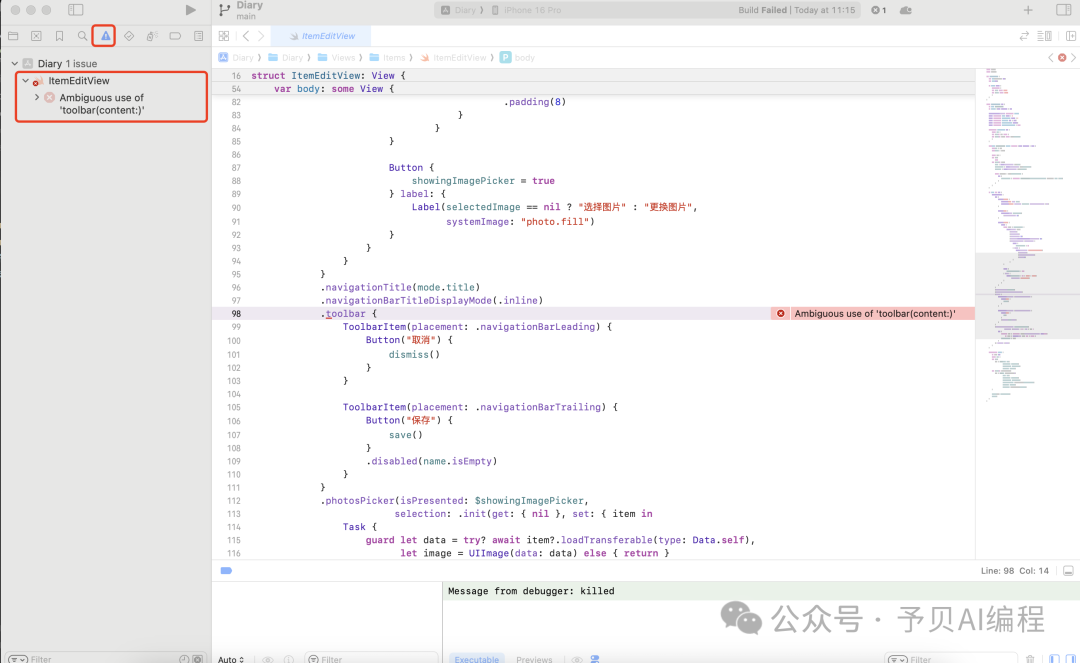Open the Library with plus button

(1028, 10)
